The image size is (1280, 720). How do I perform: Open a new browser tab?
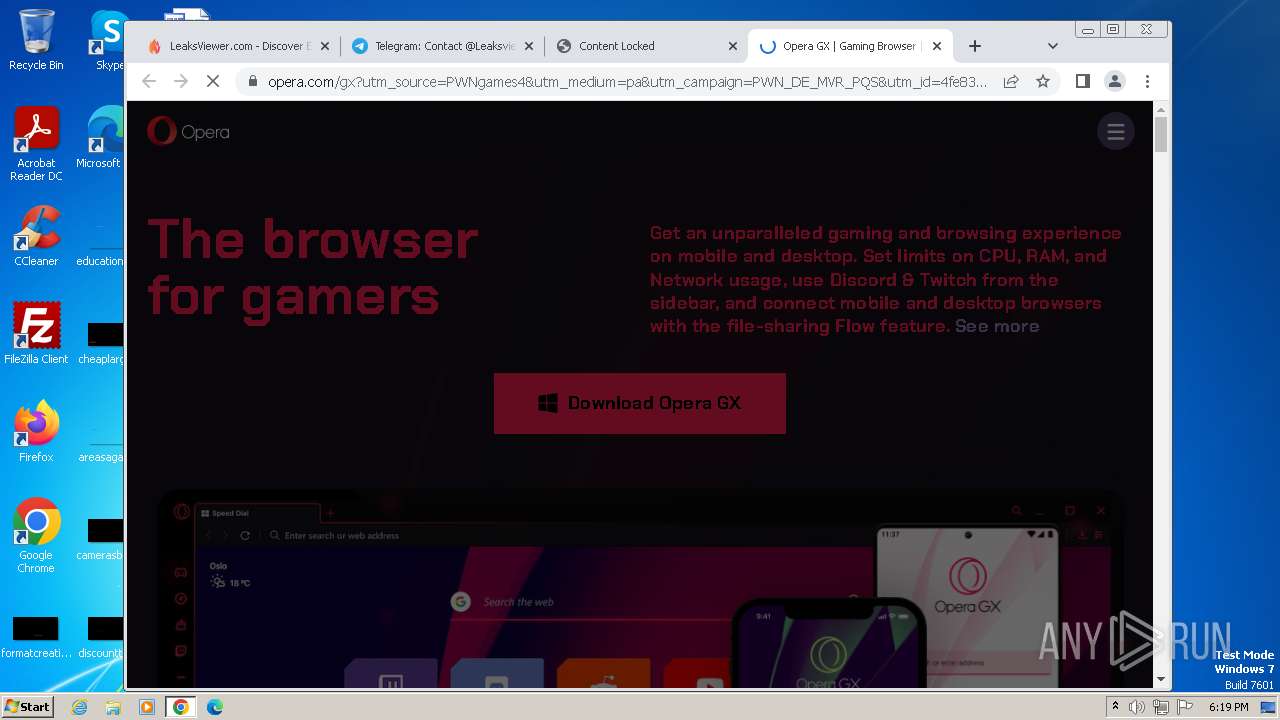975,46
